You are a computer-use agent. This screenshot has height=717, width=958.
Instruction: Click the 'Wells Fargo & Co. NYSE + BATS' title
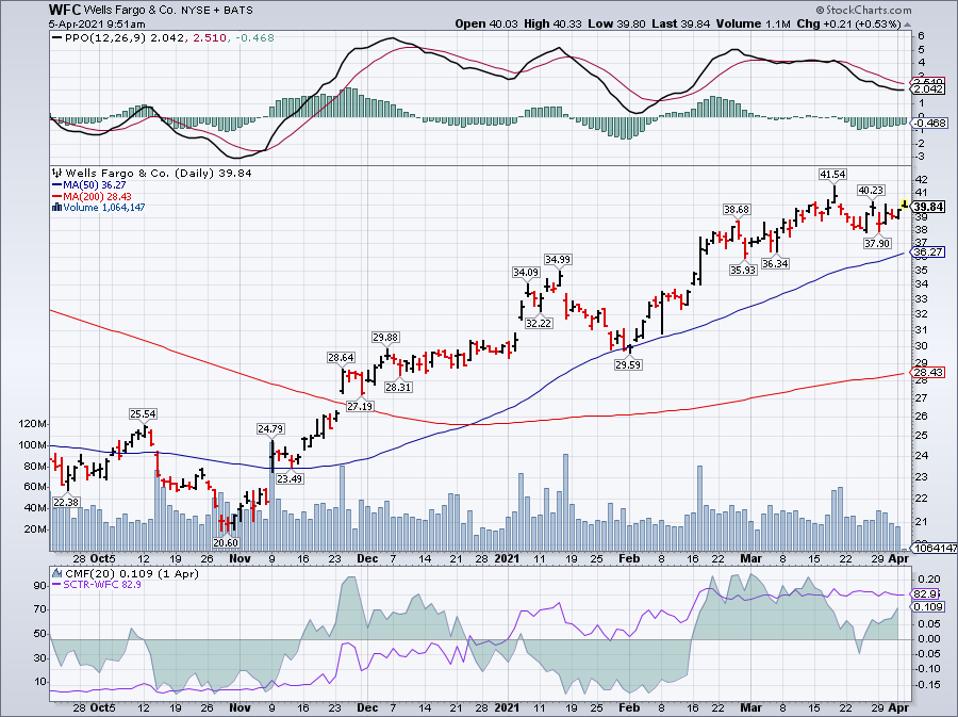tap(168, 10)
